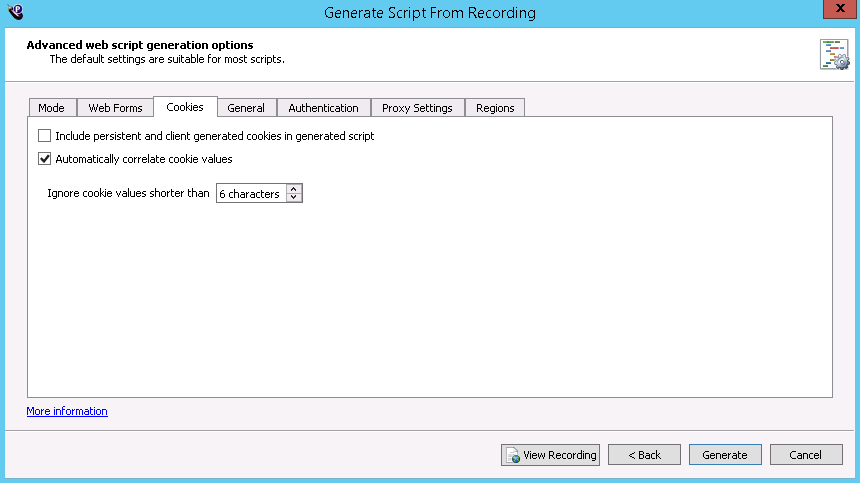Go to the General tab
Image resolution: width=860 pixels, height=483 pixels.
(246, 108)
